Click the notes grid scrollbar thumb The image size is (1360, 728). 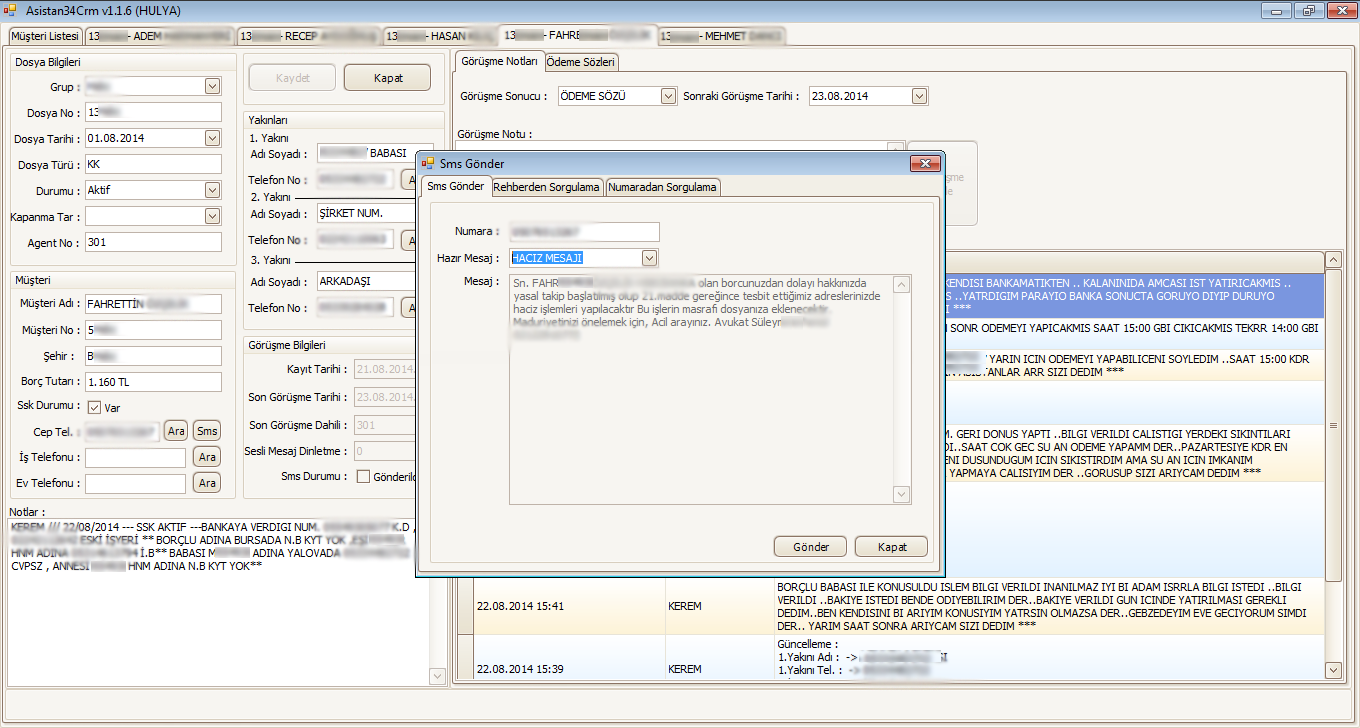click(x=1332, y=425)
